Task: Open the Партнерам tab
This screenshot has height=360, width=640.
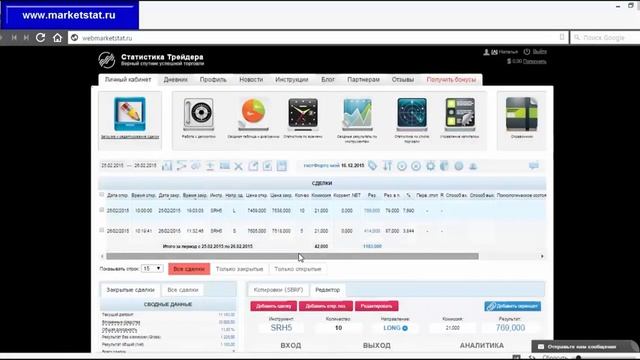Action: pos(363,80)
